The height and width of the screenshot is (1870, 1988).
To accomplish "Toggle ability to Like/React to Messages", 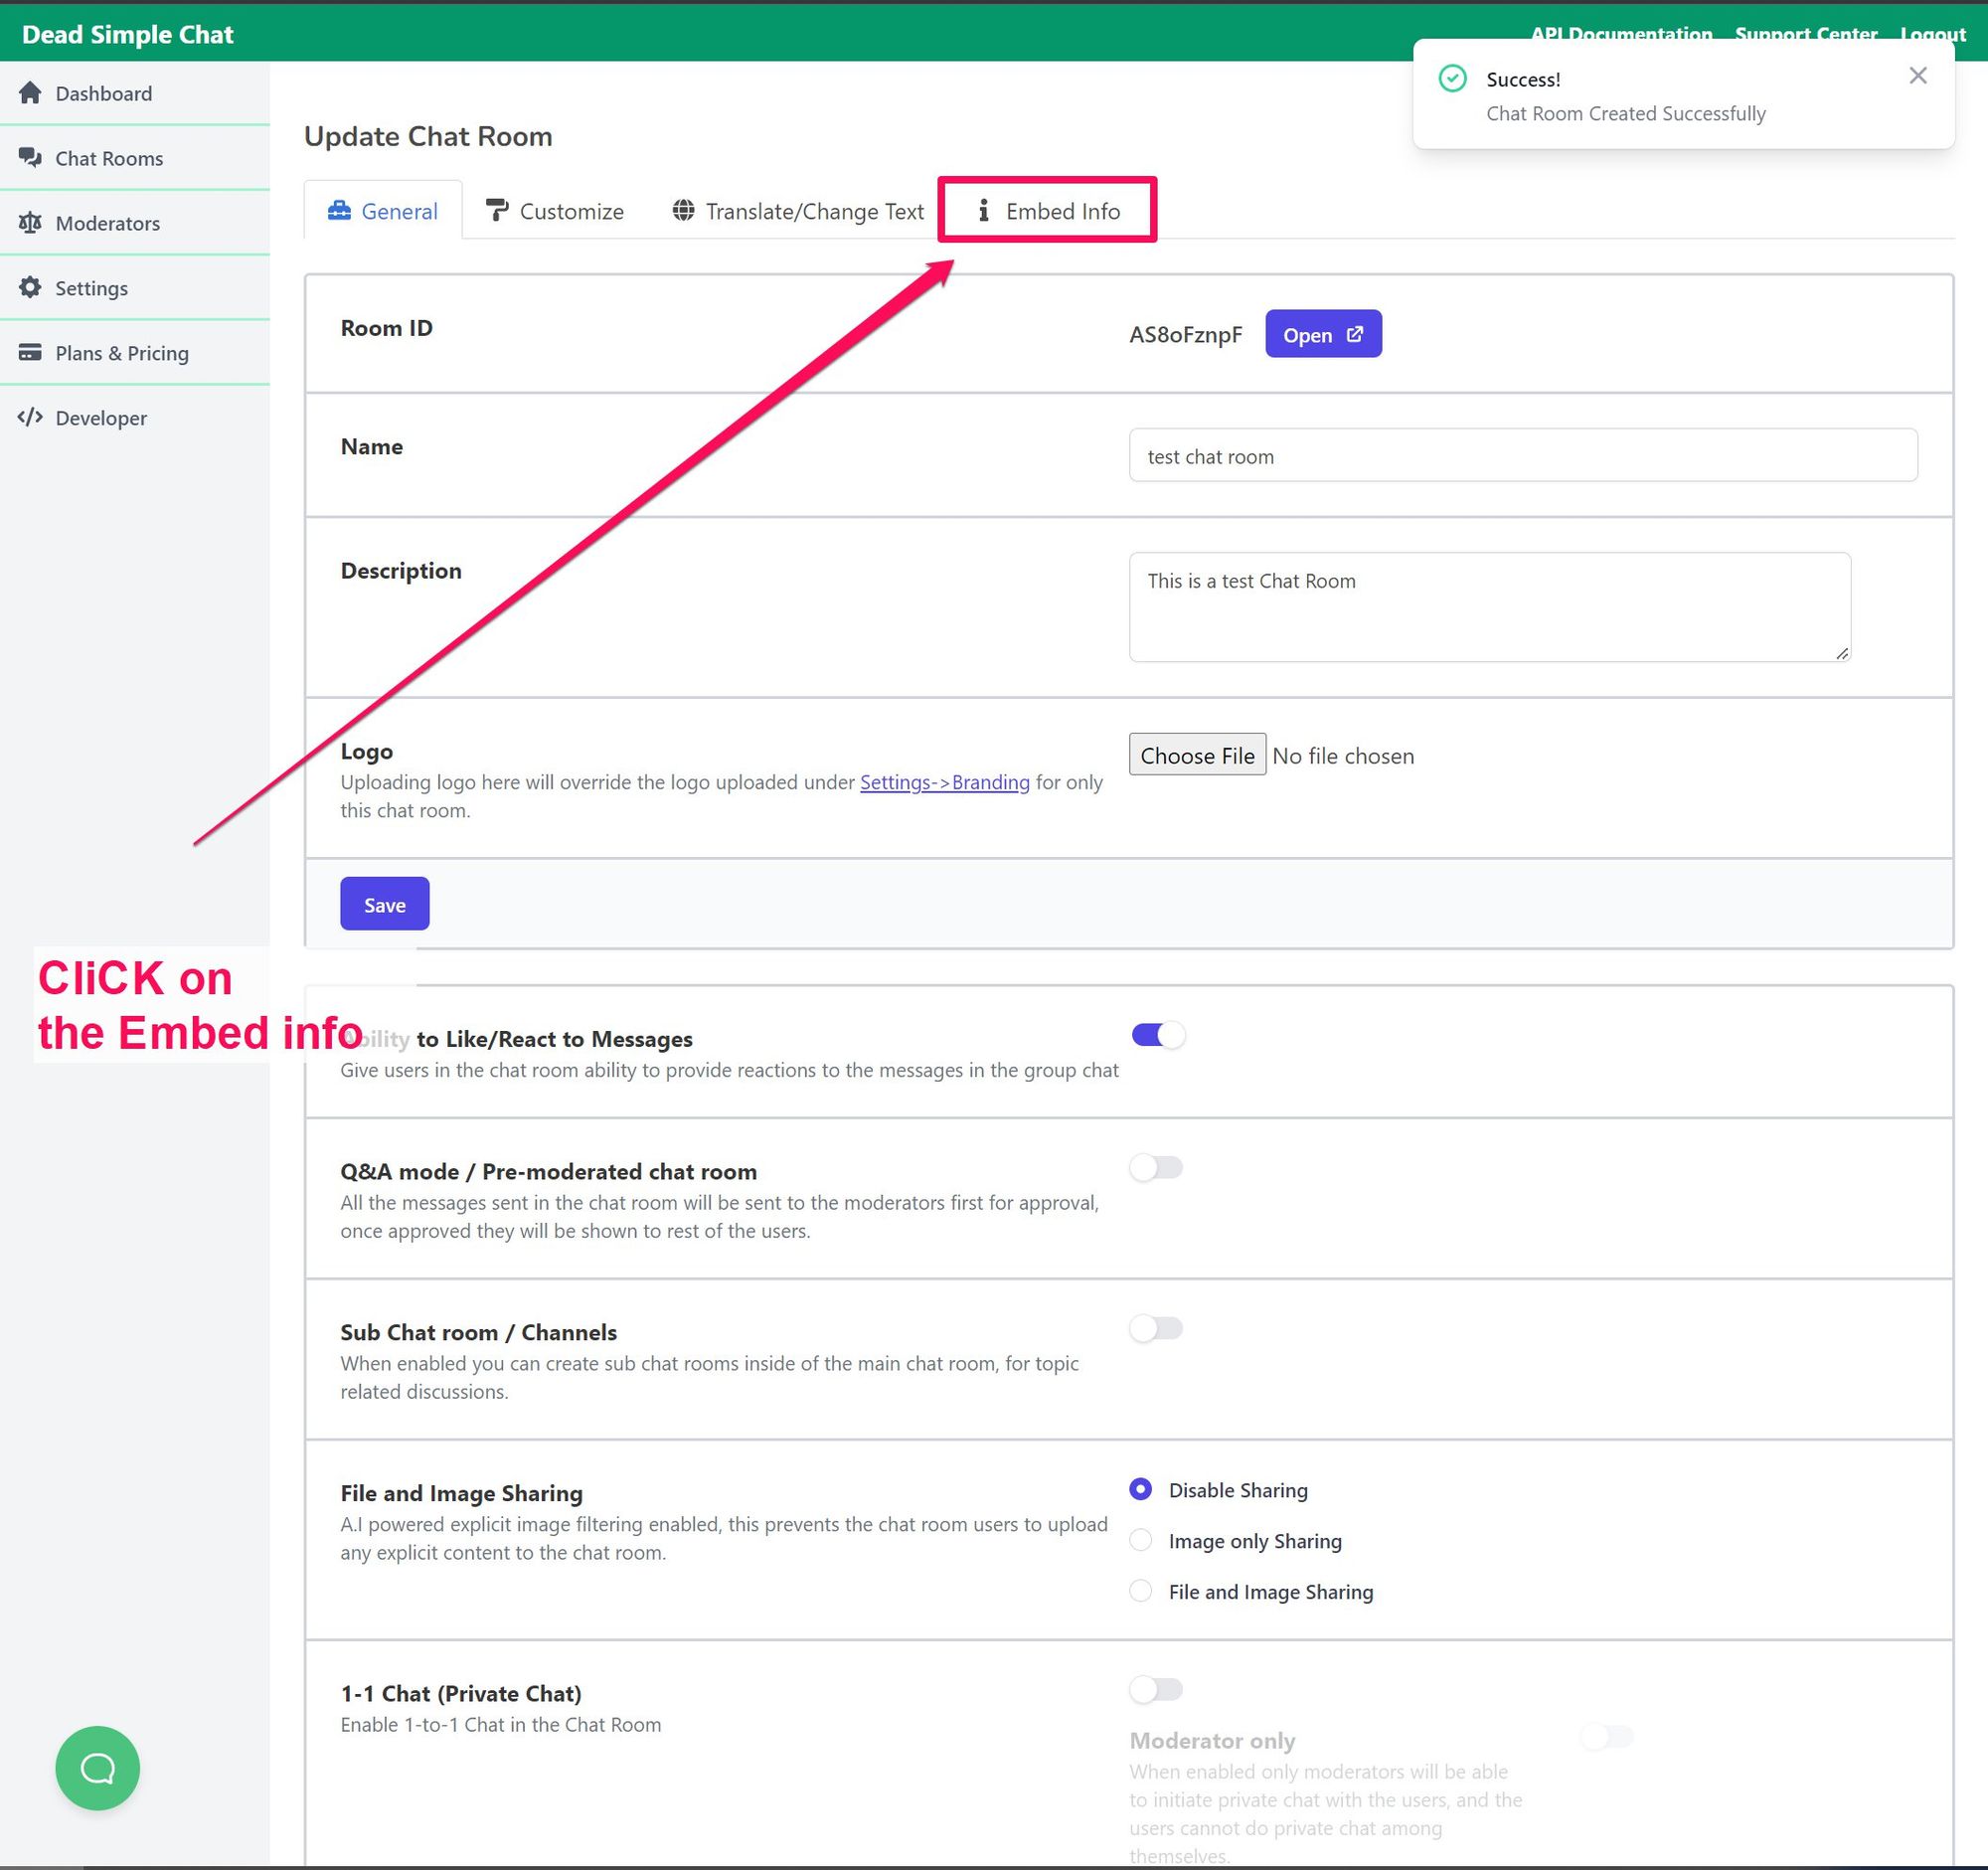I will (x=1158, y=1035).
